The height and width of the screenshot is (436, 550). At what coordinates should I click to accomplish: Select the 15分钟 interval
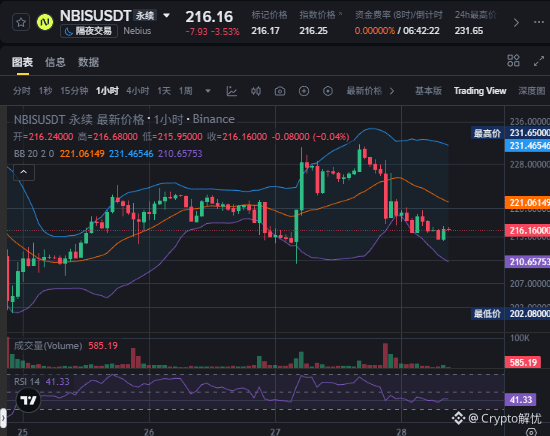click(74, 91)
